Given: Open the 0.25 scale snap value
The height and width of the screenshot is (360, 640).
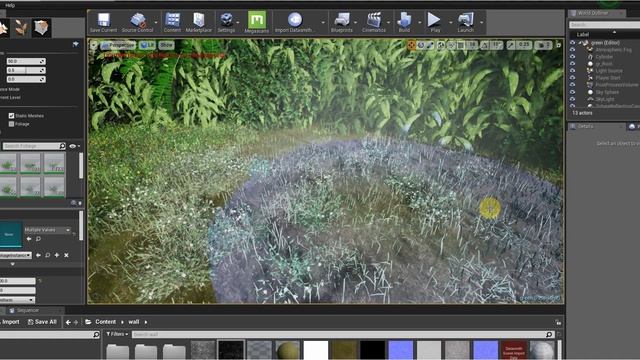Looking at the screenshot, I should coord(524,45).
